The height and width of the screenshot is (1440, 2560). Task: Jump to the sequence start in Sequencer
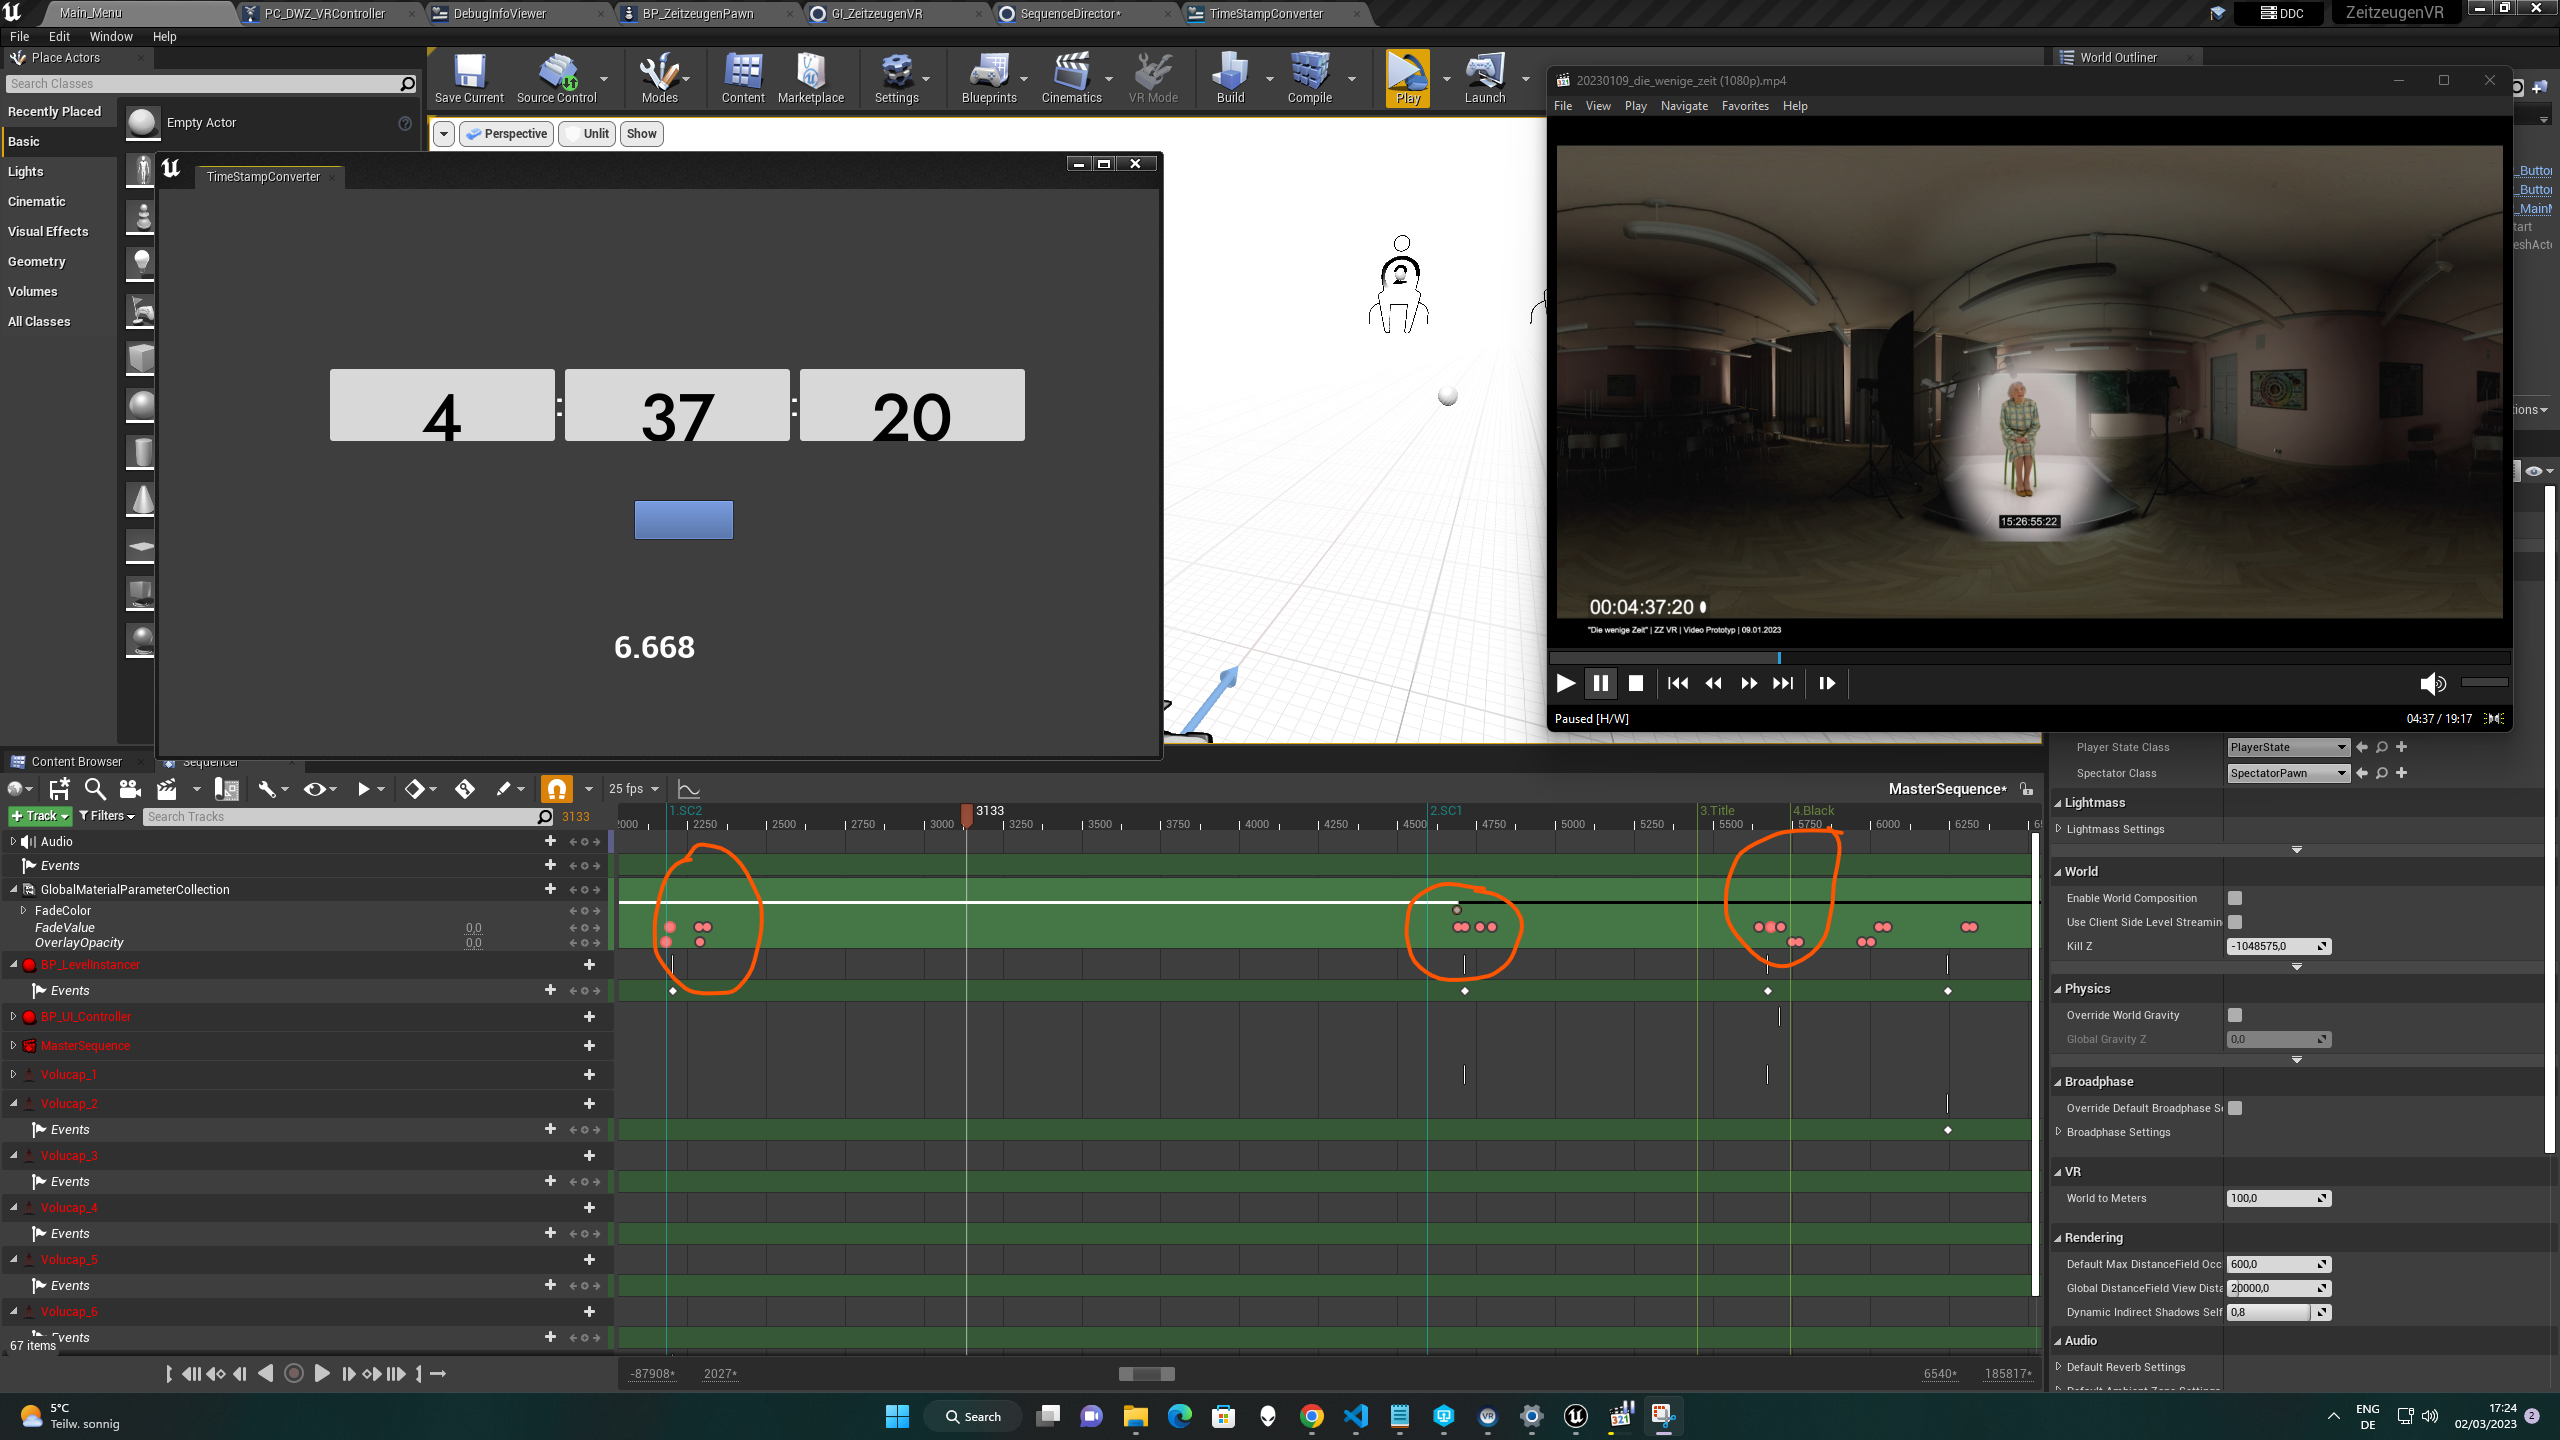[x=191, y=1373]
